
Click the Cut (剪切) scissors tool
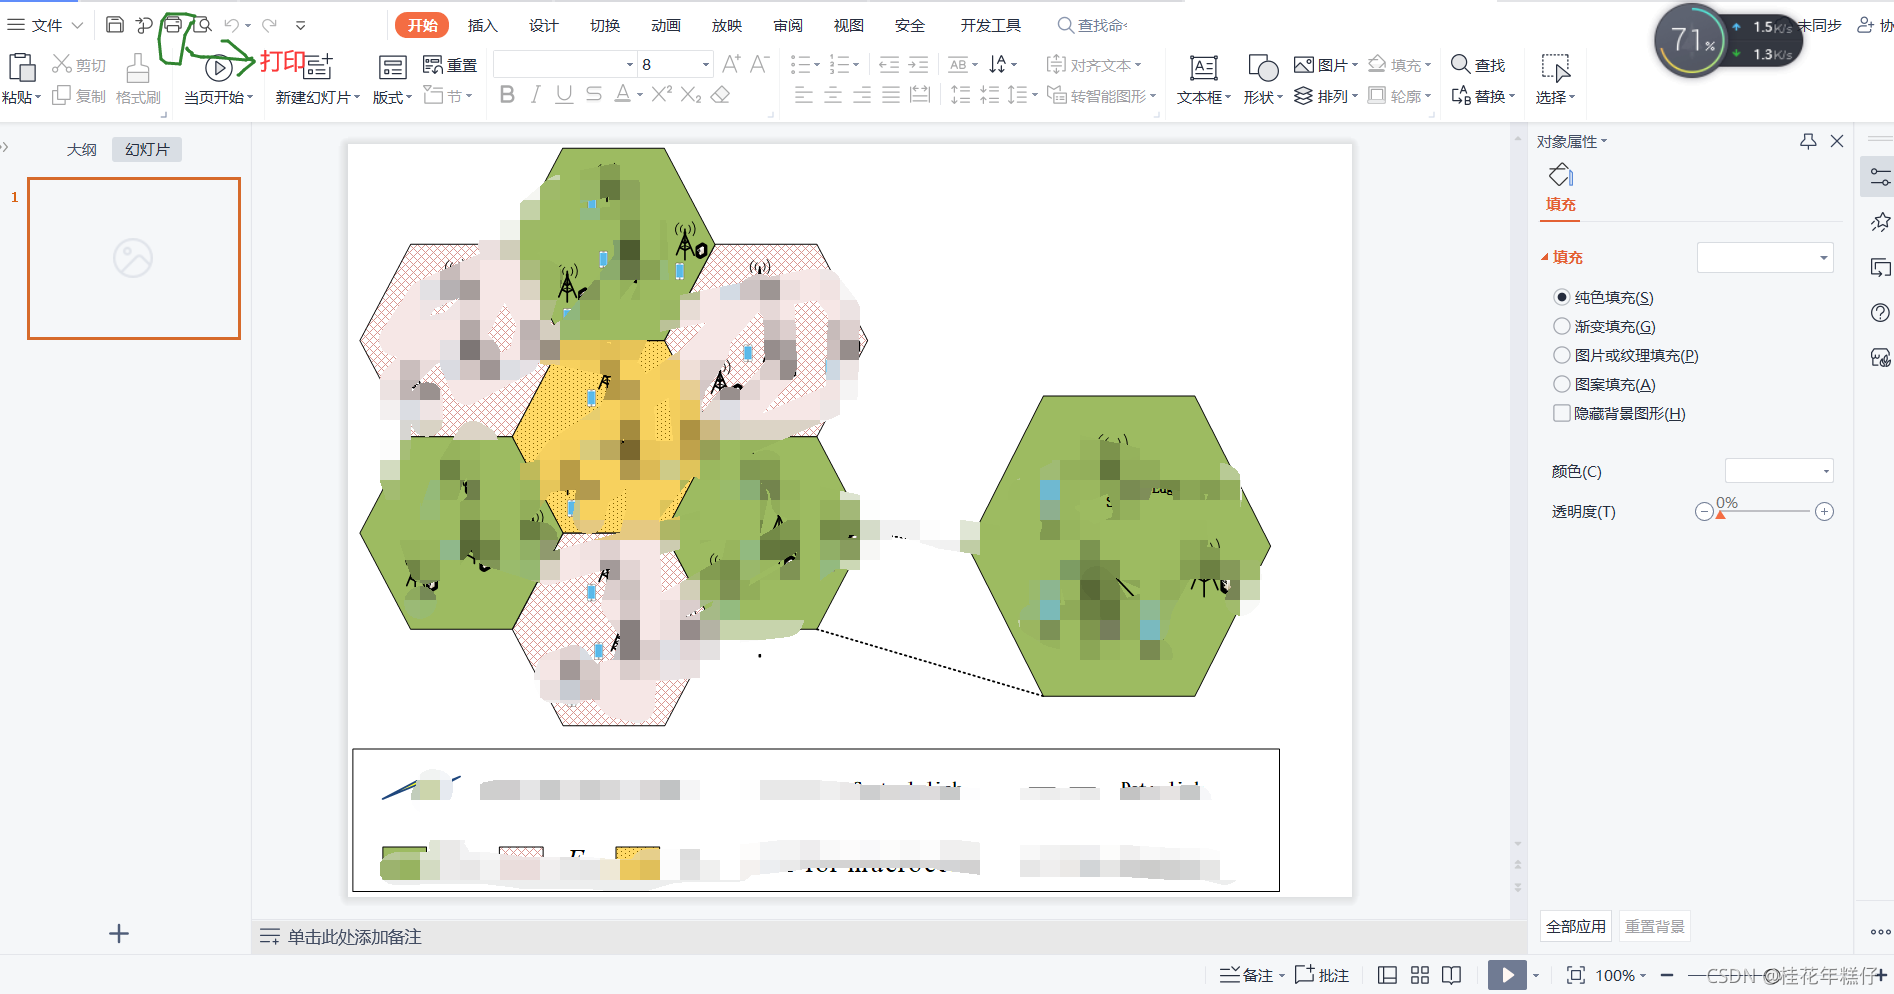[79, 65]
